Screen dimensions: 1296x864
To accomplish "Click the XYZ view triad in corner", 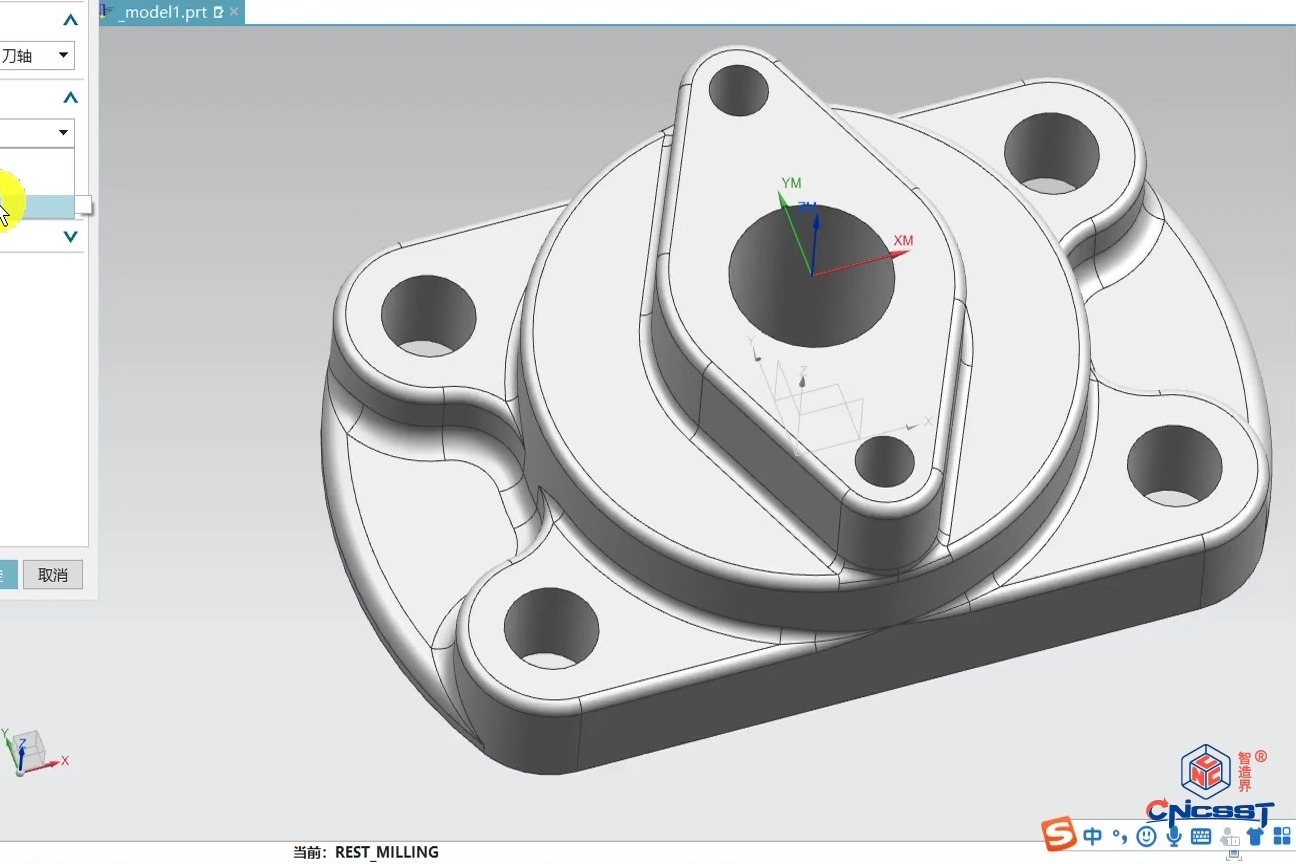I will pyautogui.click(x=28, y=752).
